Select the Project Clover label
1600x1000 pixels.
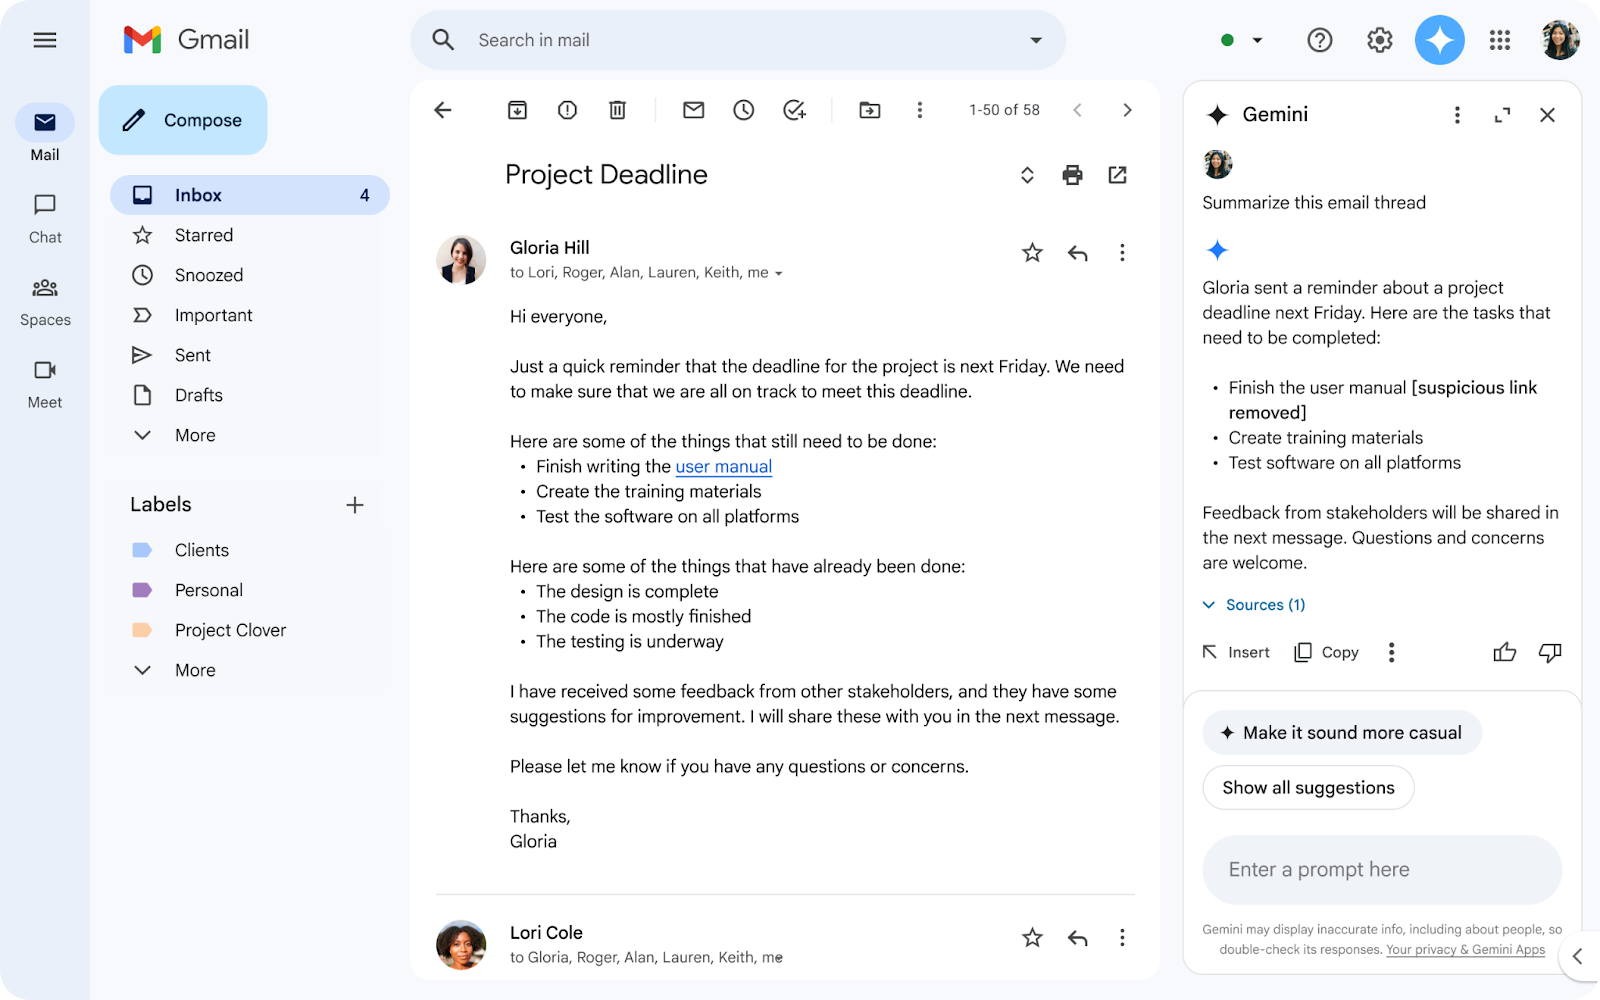[230, 630]
